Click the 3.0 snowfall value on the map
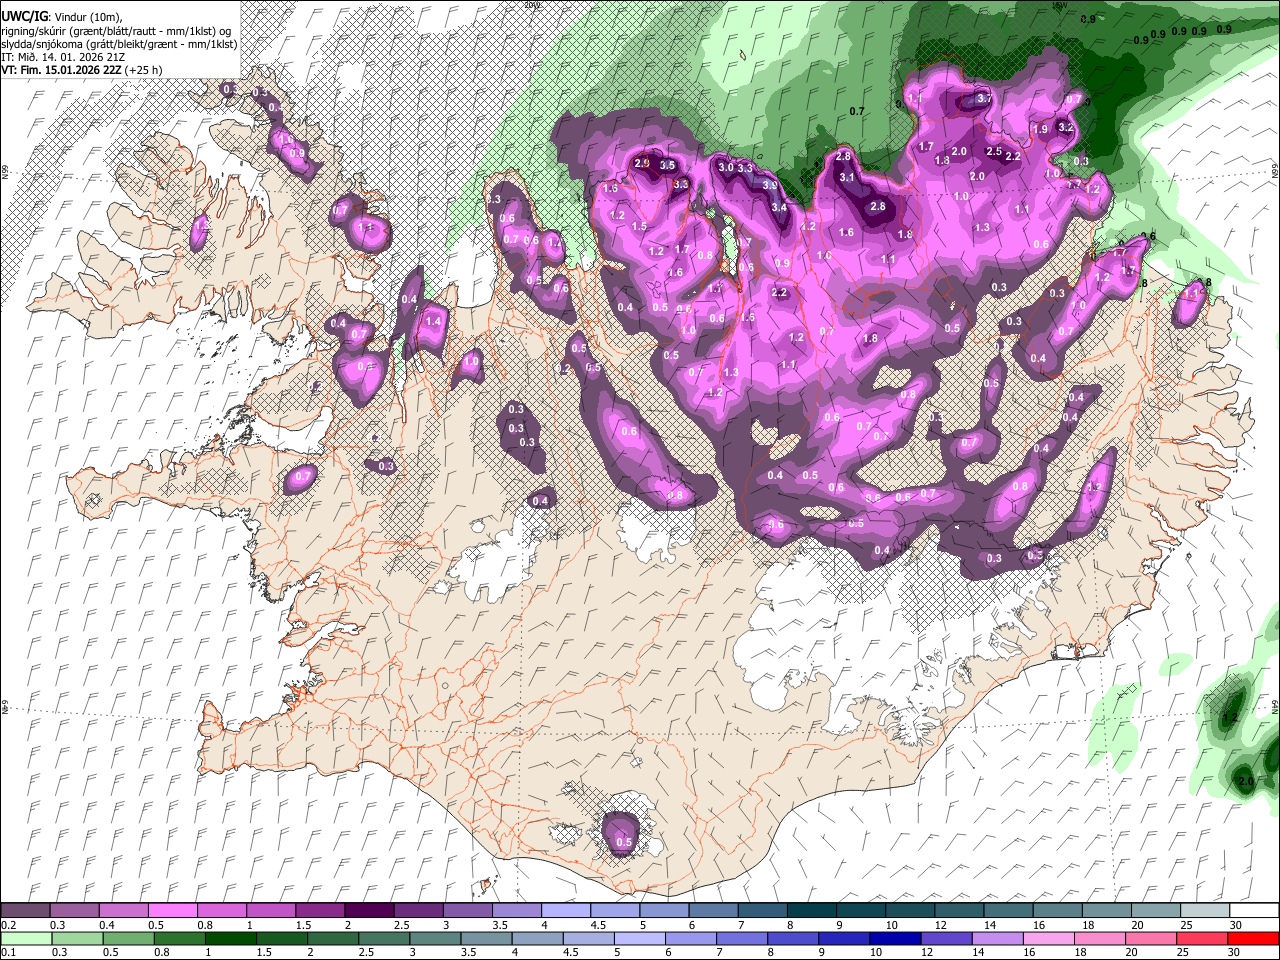The width and height of the screenshot is (1280, 960). (726, 167)
